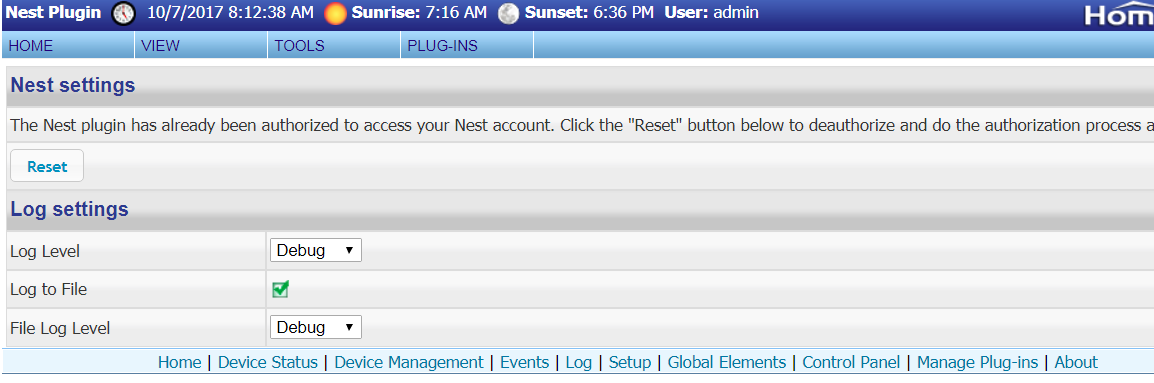Click the HomeSeer logo at top right
Screen dimensions: 1154x383
[x=1119, y=15]
